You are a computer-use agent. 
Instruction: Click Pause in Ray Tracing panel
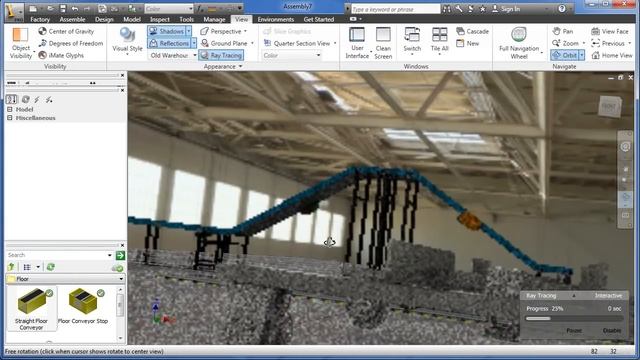(x=574, y=330)
